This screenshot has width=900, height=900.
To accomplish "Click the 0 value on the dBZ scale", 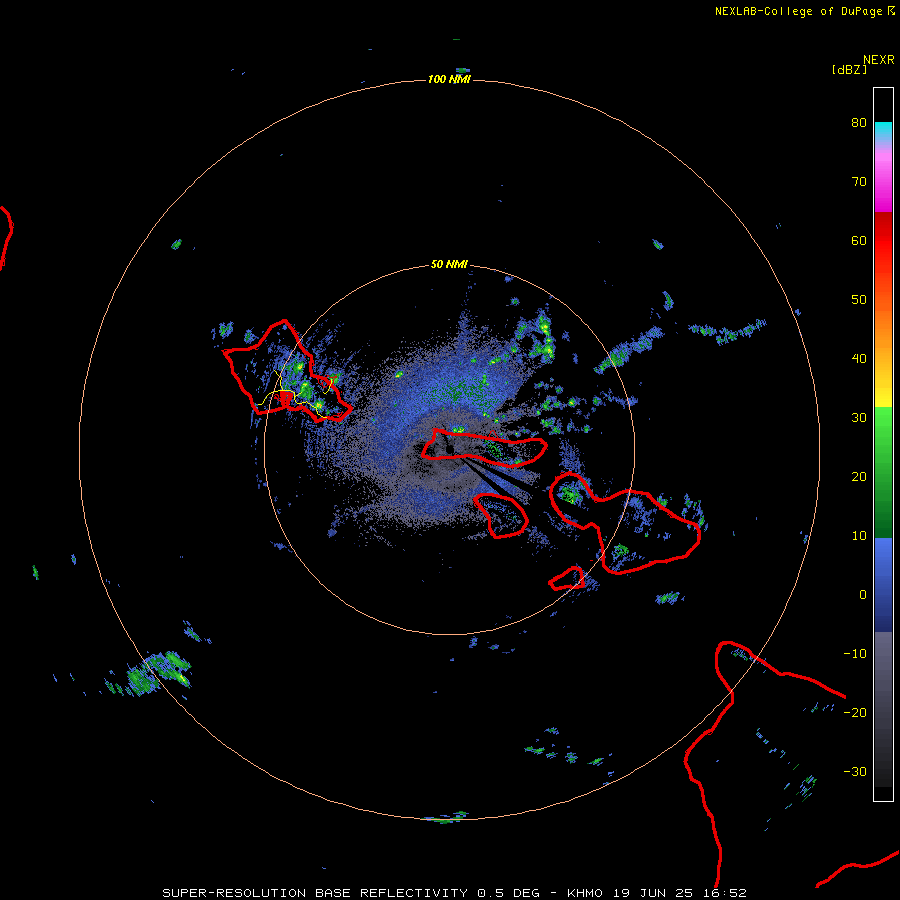I will pos(863,595).
